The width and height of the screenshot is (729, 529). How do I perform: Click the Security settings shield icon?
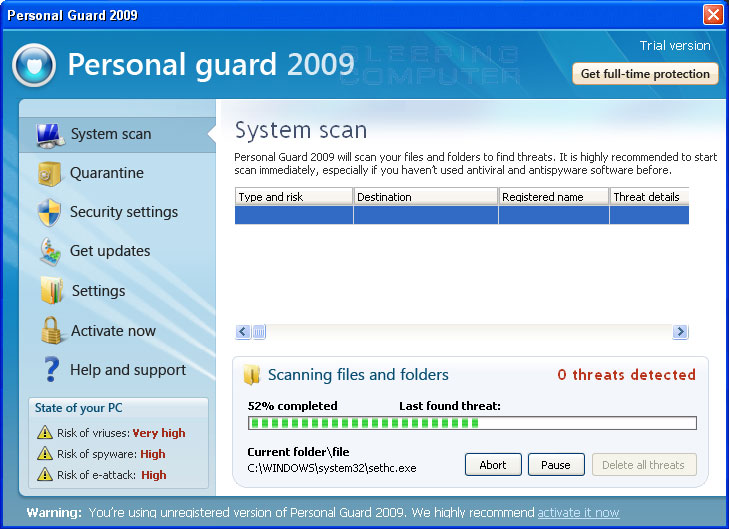coord(50,212)
